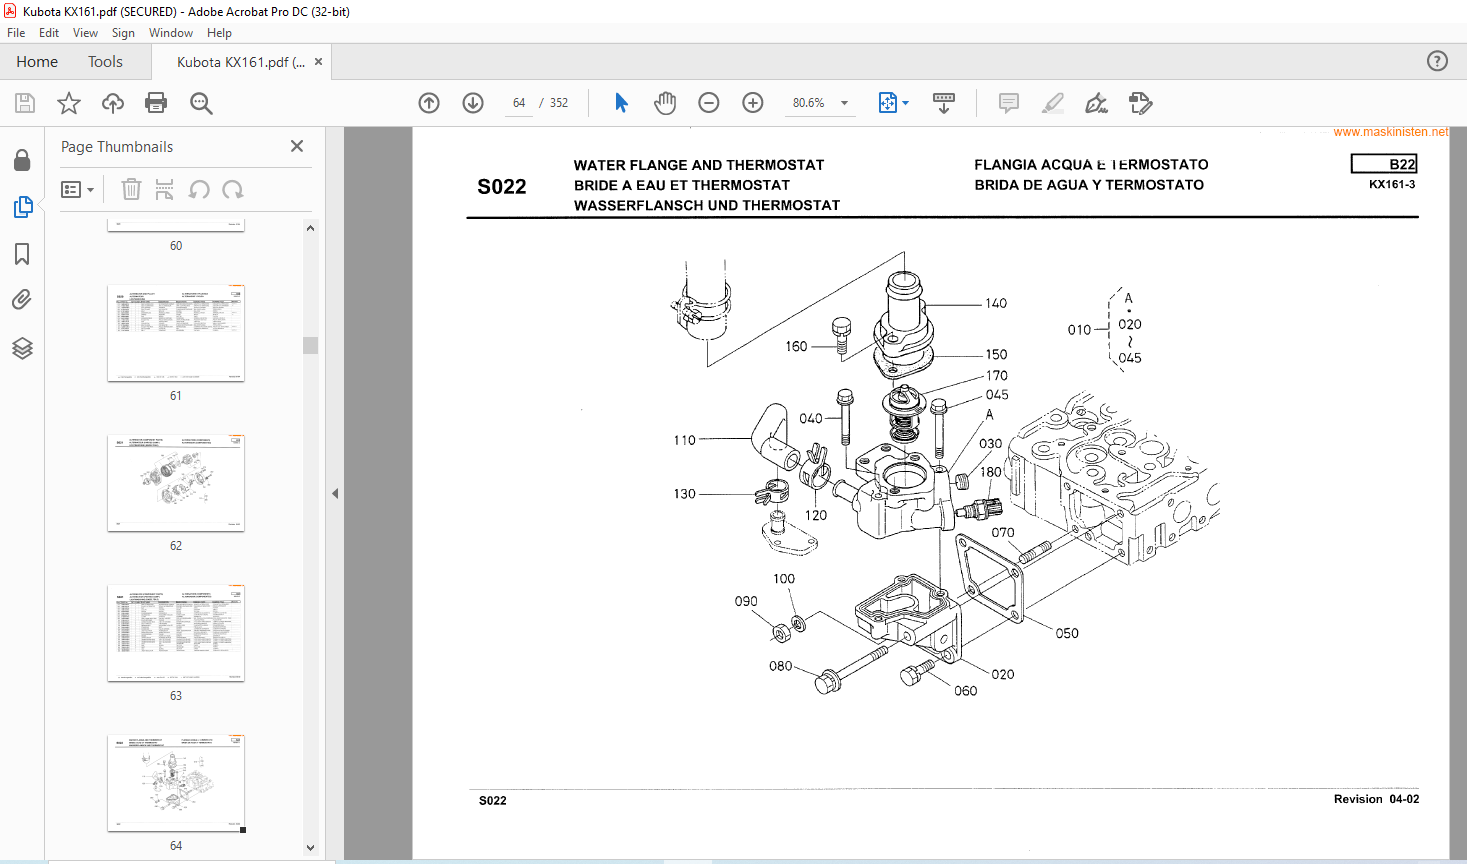
Task: Open the View menu
Action: [85, 33]
